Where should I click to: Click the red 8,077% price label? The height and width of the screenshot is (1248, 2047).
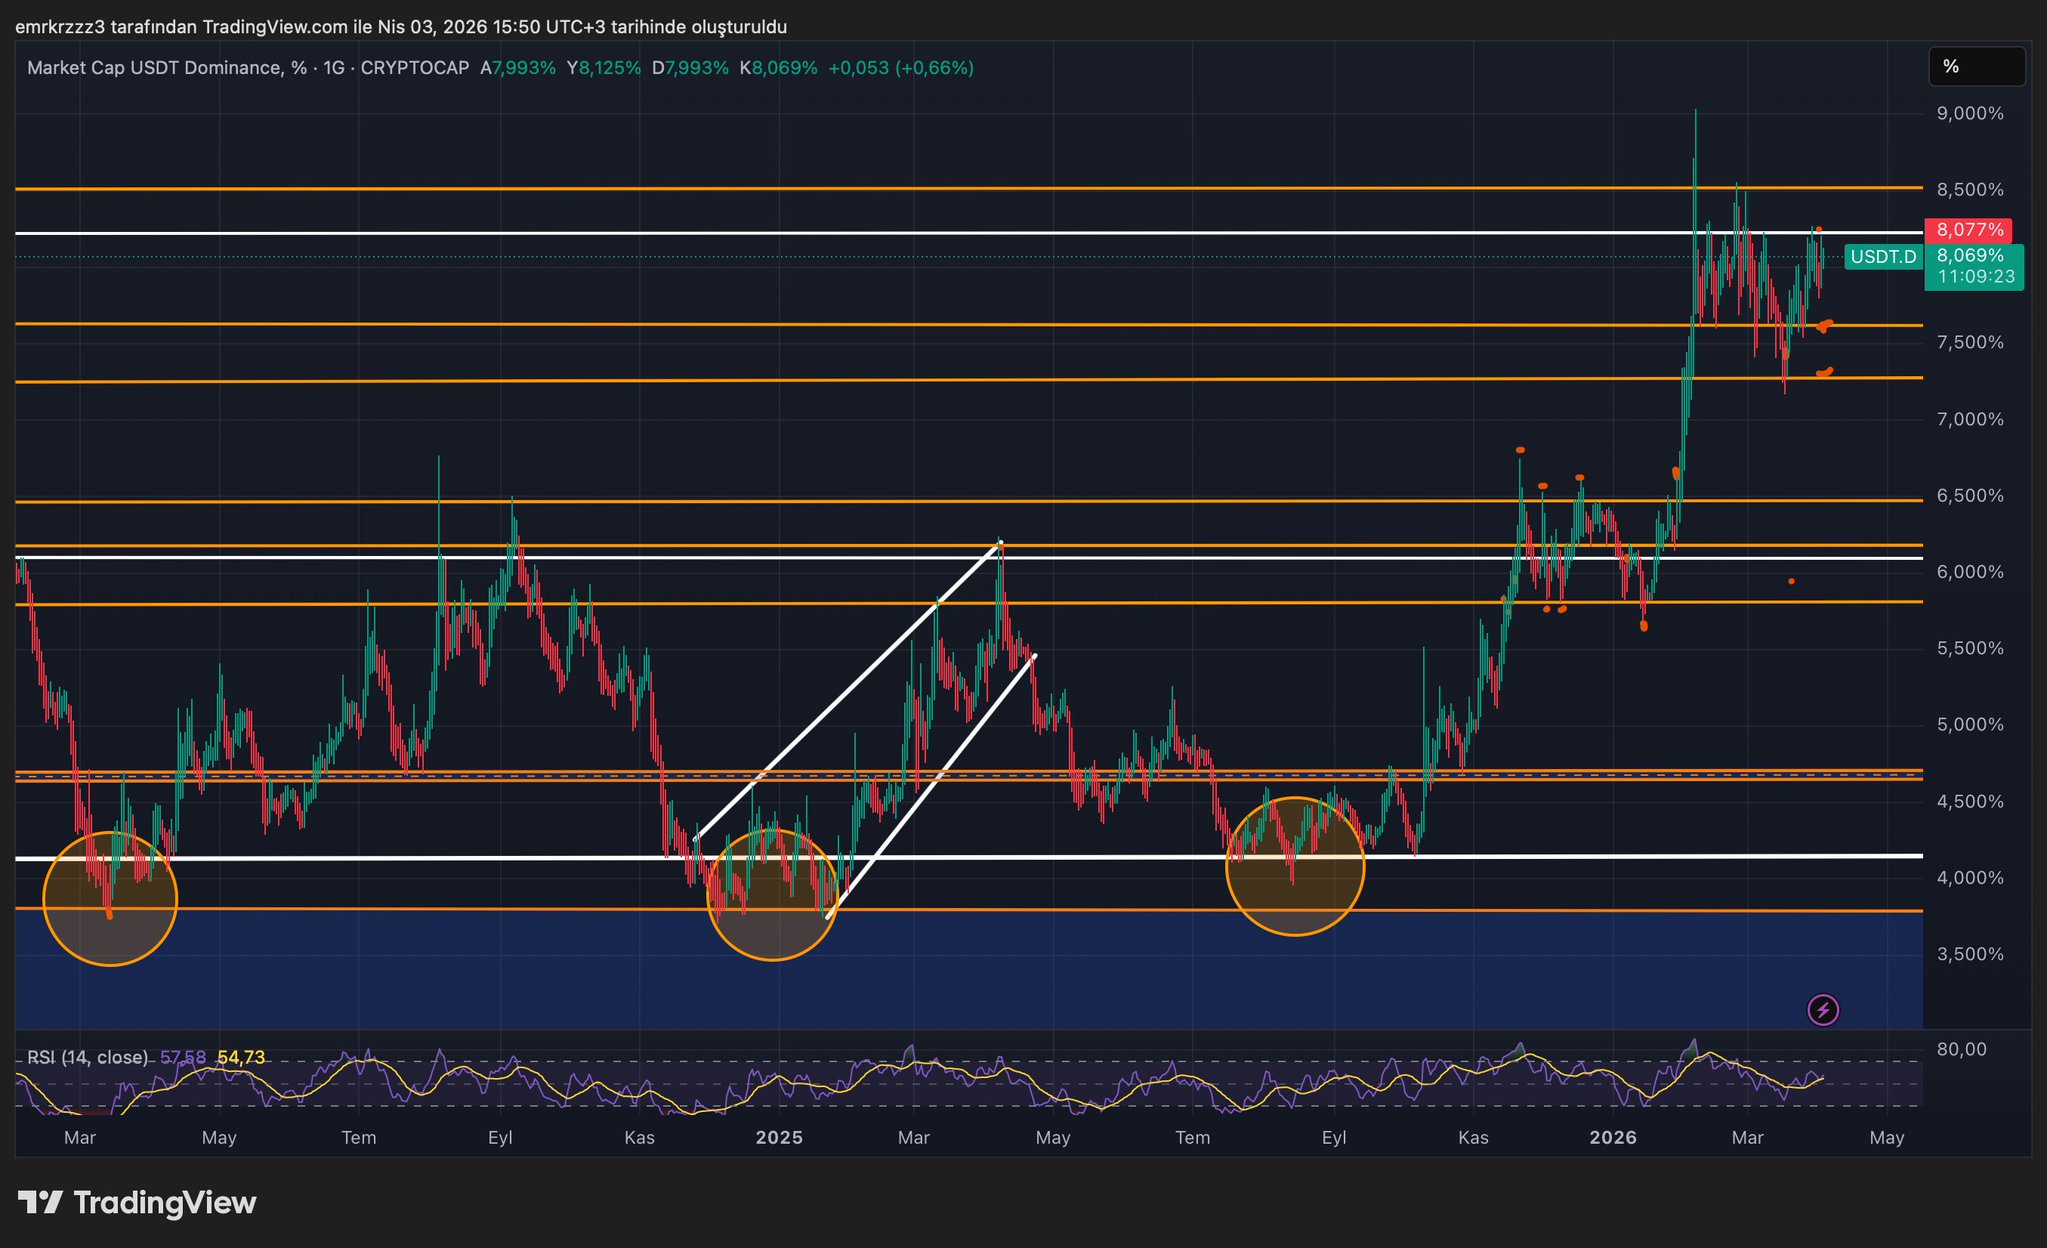click(1969, 230)
